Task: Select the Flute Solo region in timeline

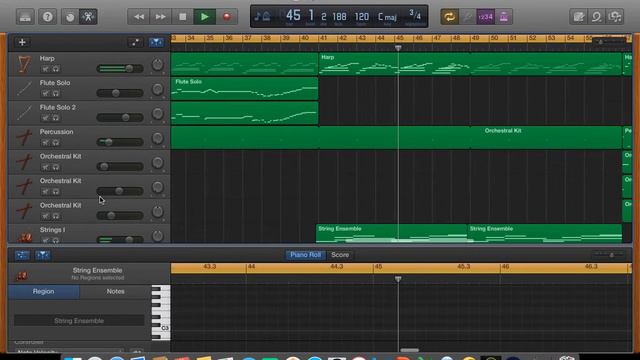Action: (x=244, y=89)
